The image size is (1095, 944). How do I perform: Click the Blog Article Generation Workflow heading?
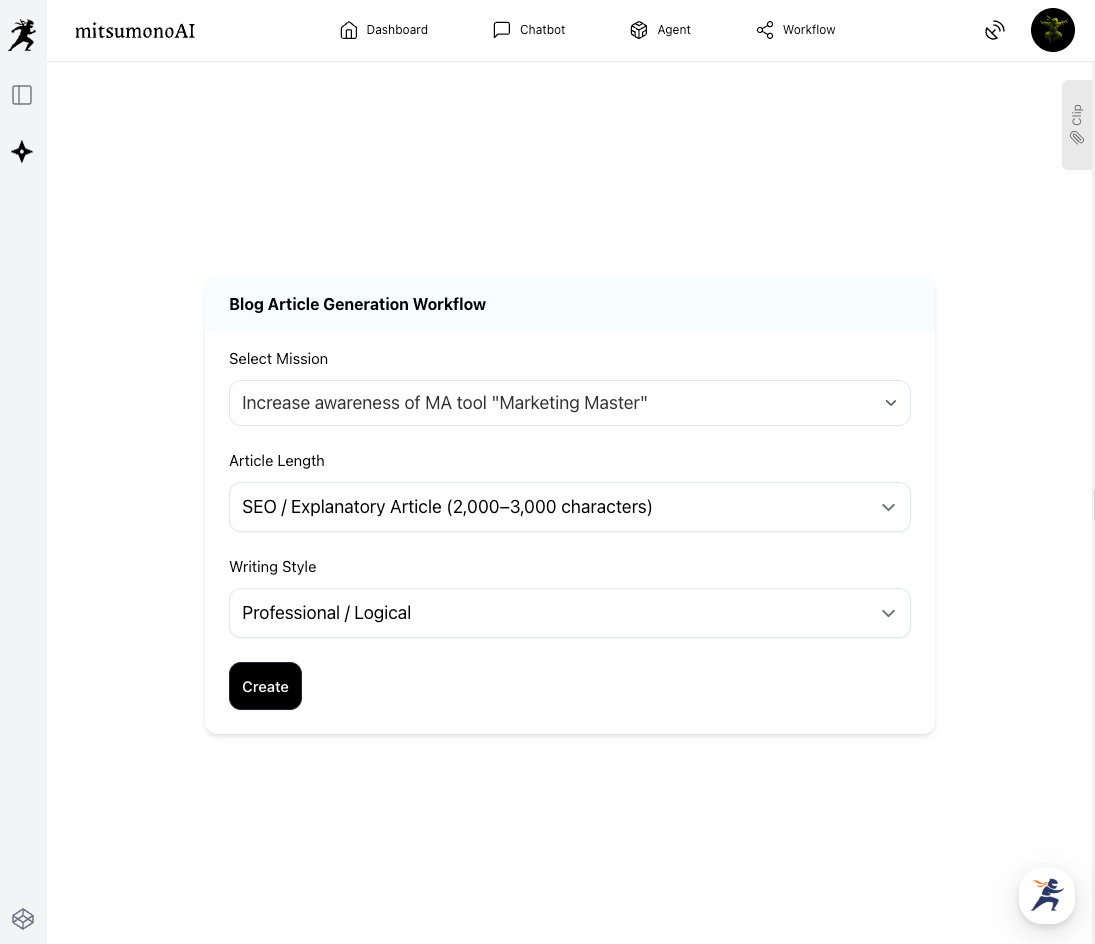tap(357, 304)
